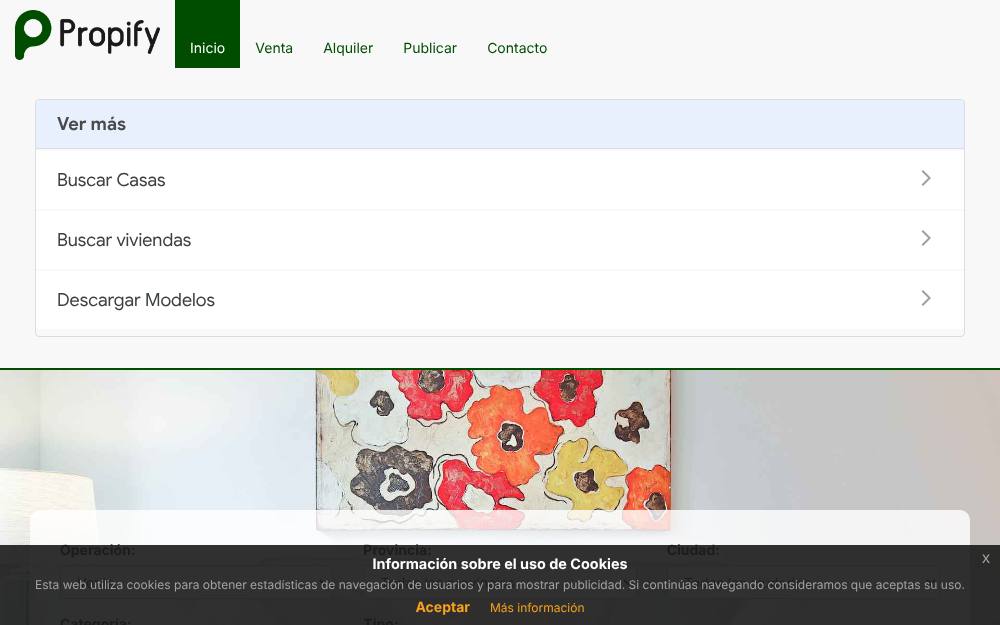Click the Ver más panel header
This screenshot has height=625, width=1000.
click(499, 124)
